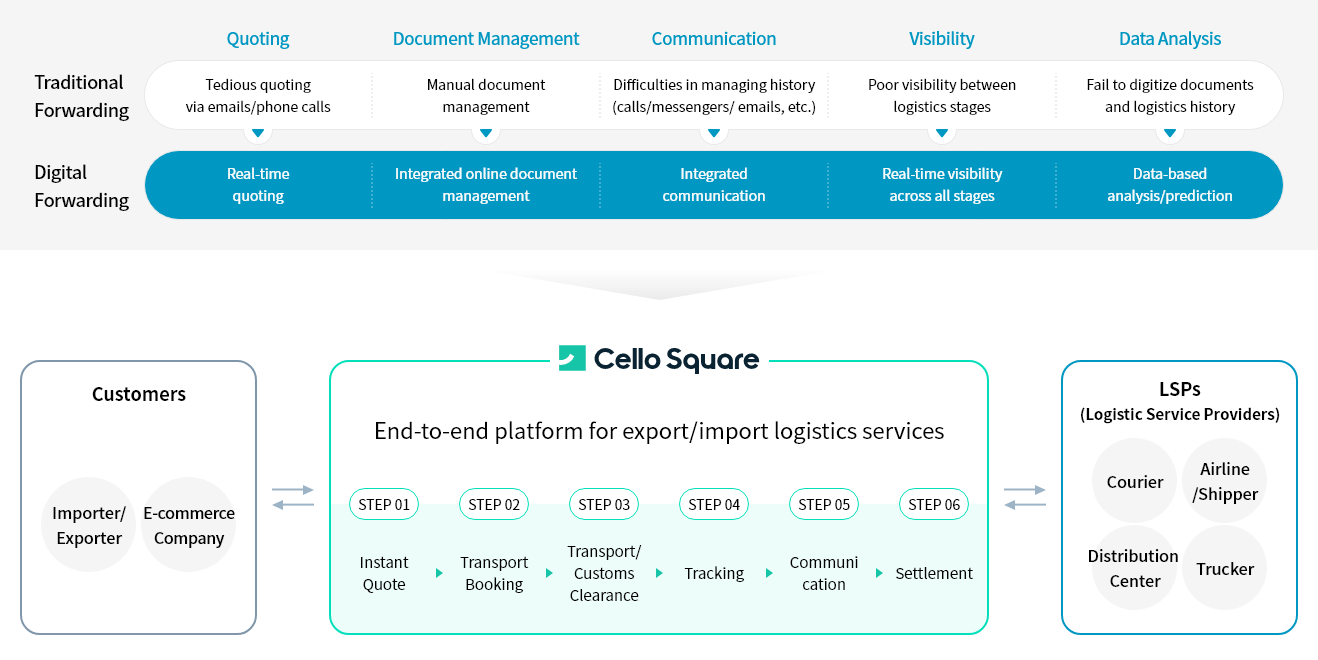Open the Communication column heading
The height and width of the screenshot is (660, 1318).
click(714, 39)
